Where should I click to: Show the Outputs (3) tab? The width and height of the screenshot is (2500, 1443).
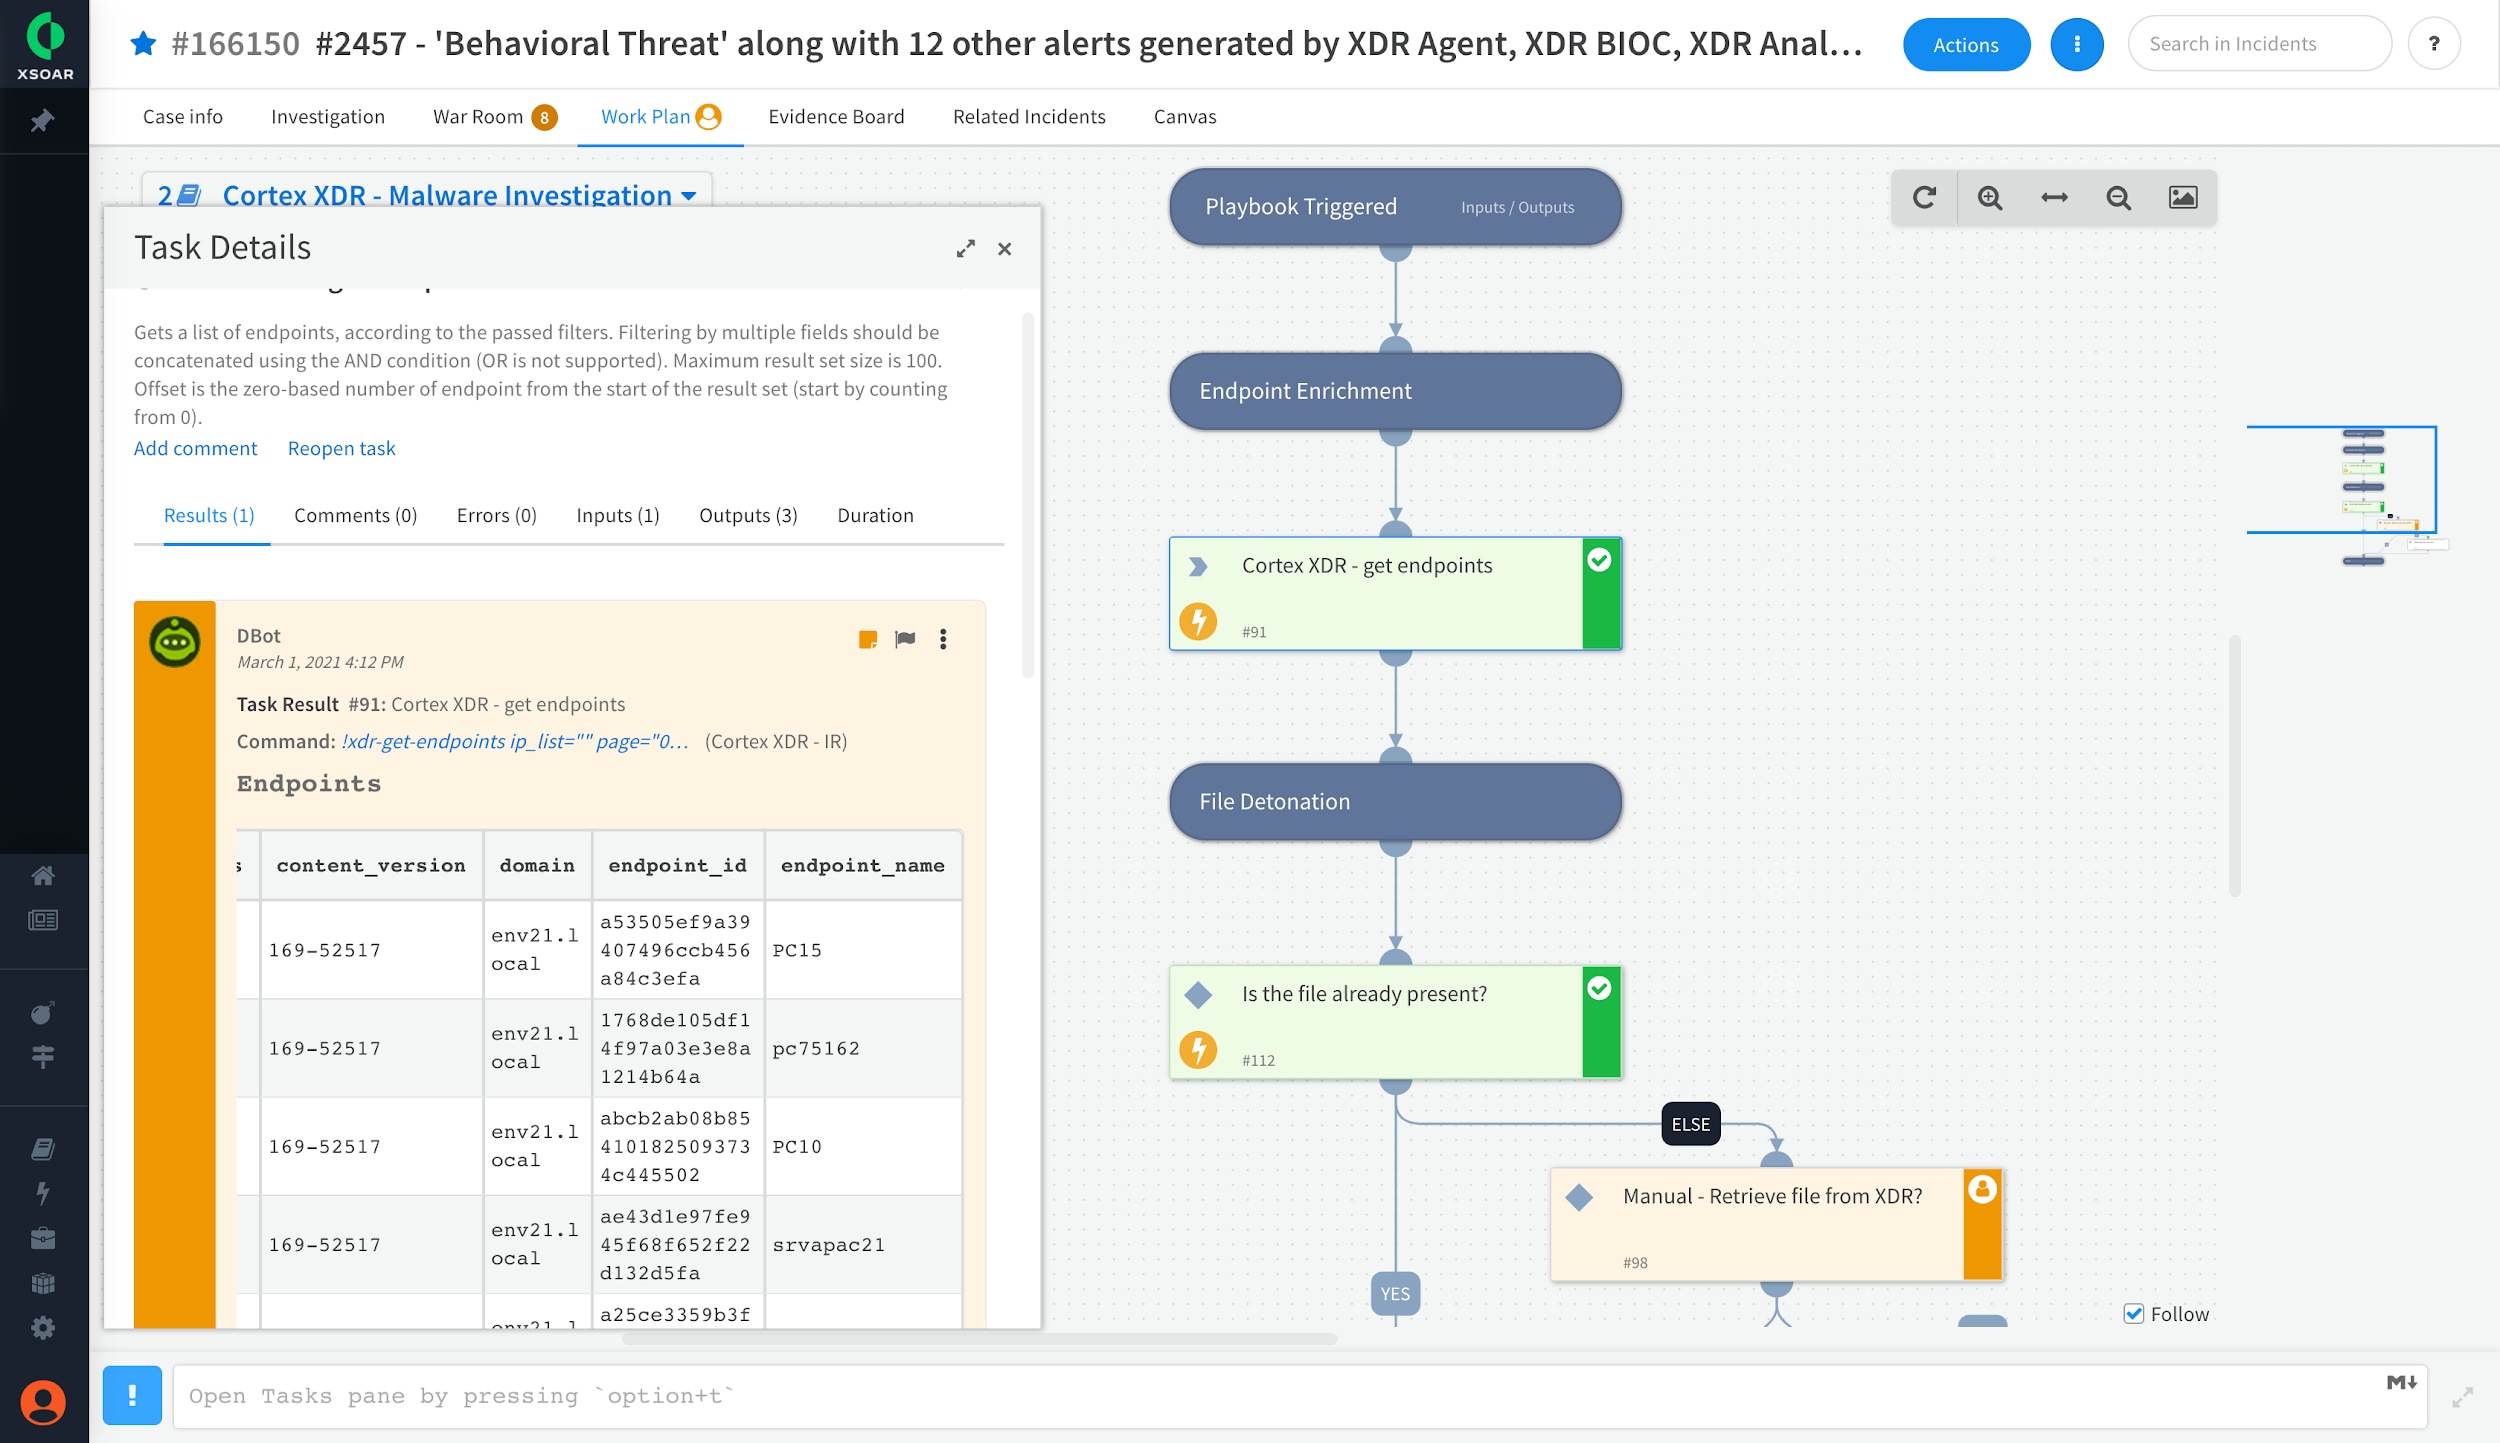coord(748,515)
